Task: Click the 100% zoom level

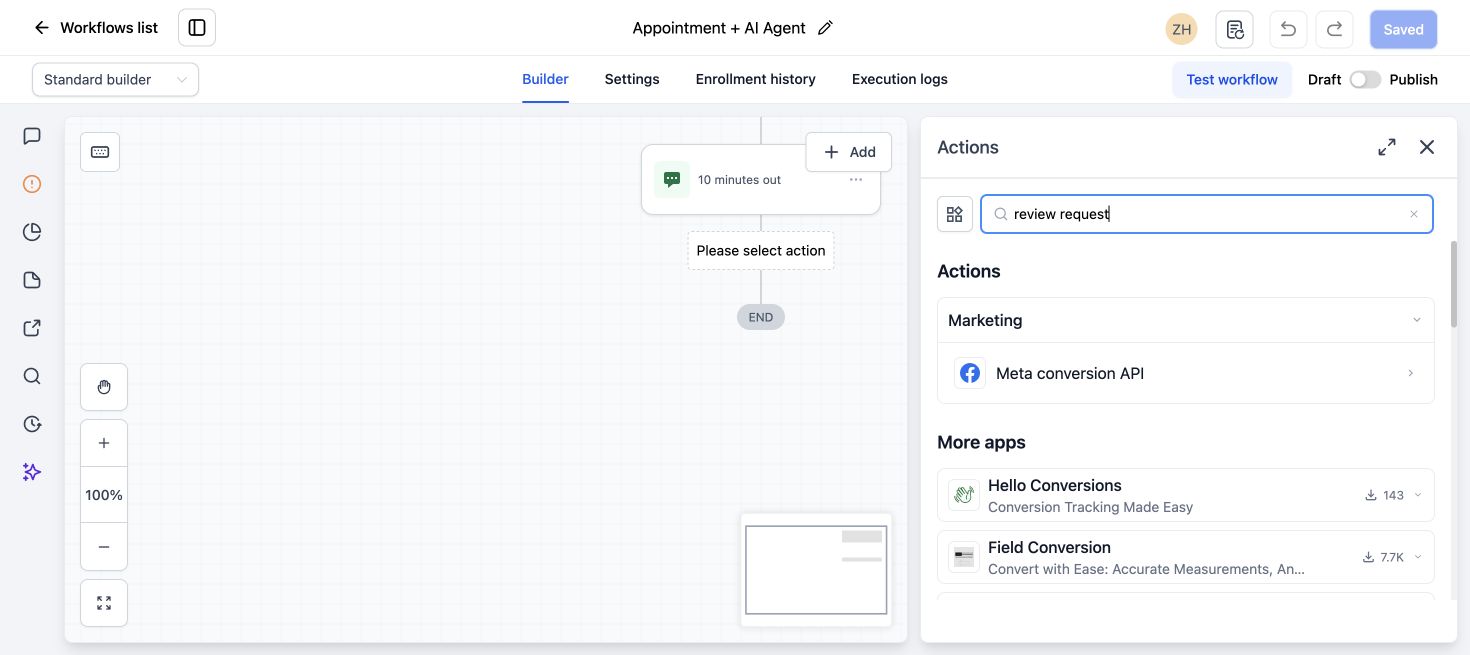Action: point(104,495)
